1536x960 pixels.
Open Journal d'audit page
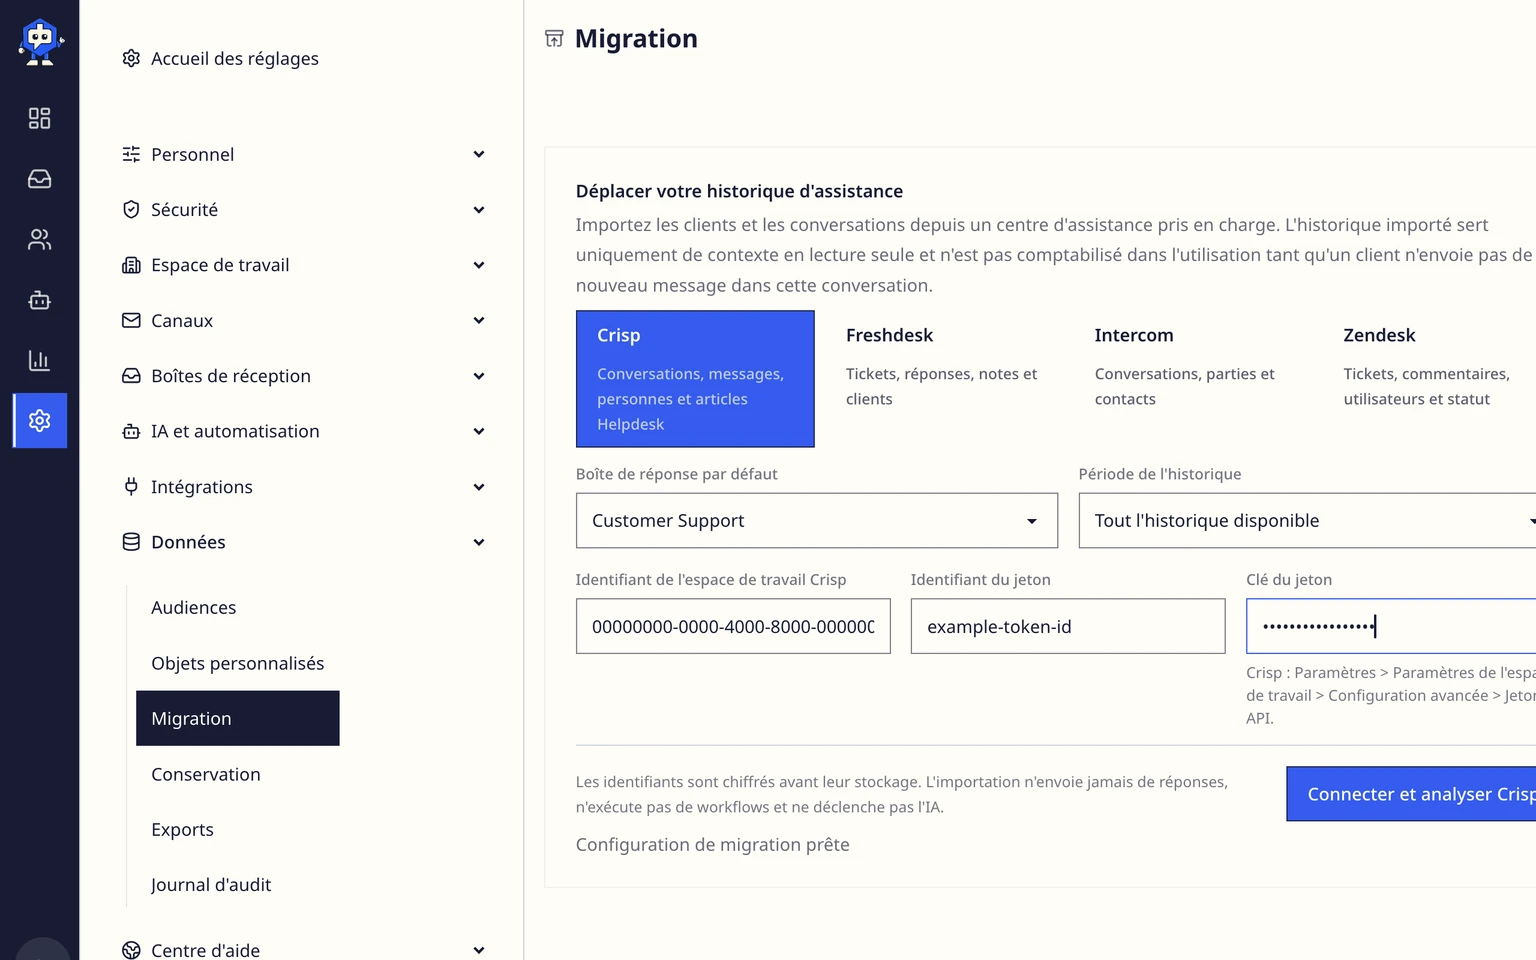pos(211,885)
